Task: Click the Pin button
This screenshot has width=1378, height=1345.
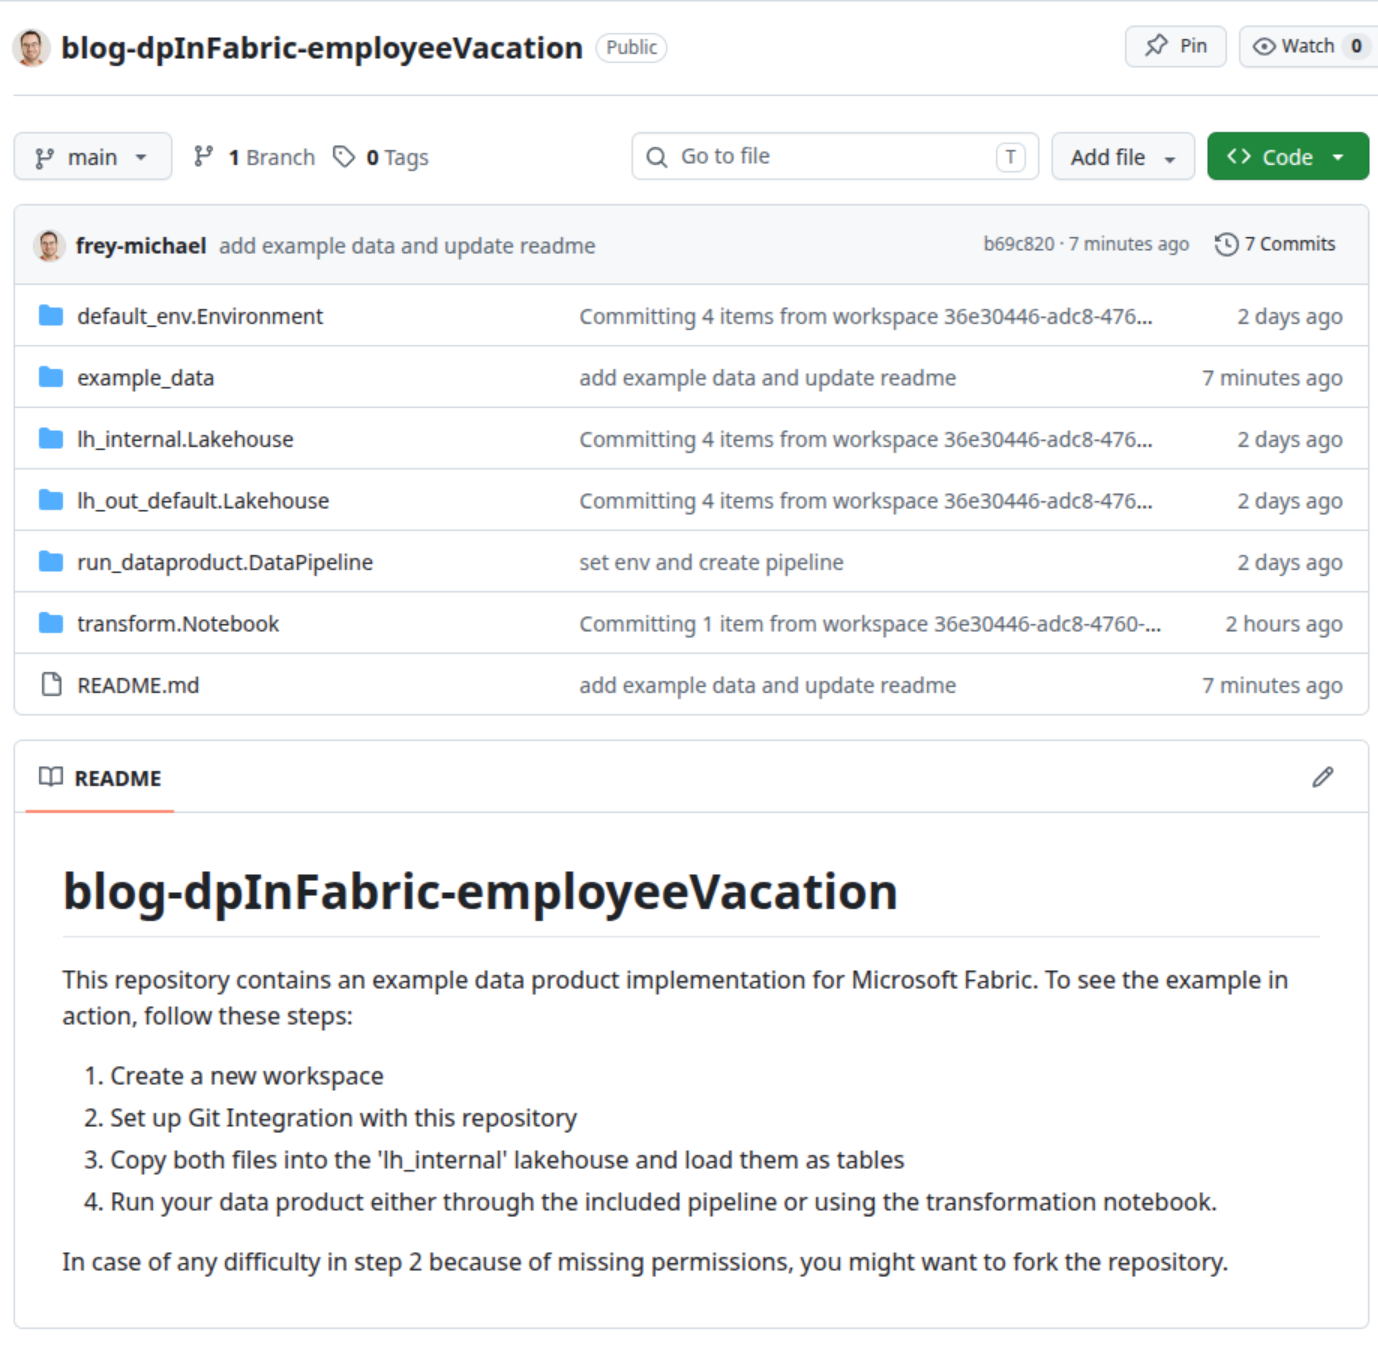Action: click(1175, 46)
